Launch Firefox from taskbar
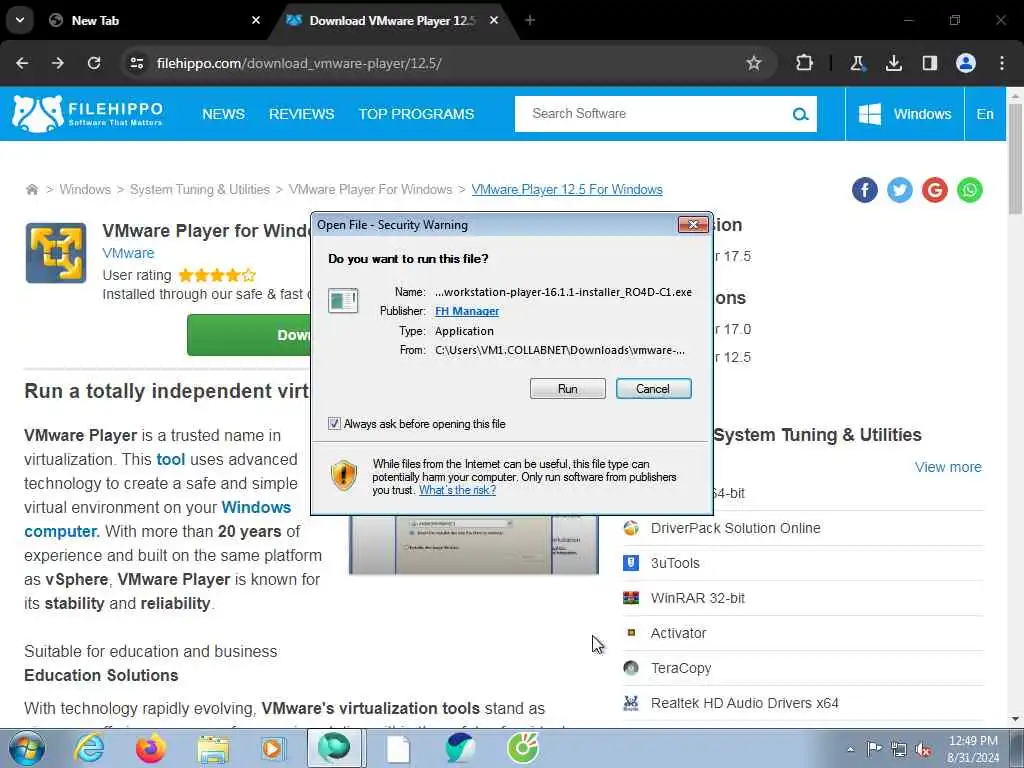The width and height of the screenshot is (1024, 768). (150, 748)
